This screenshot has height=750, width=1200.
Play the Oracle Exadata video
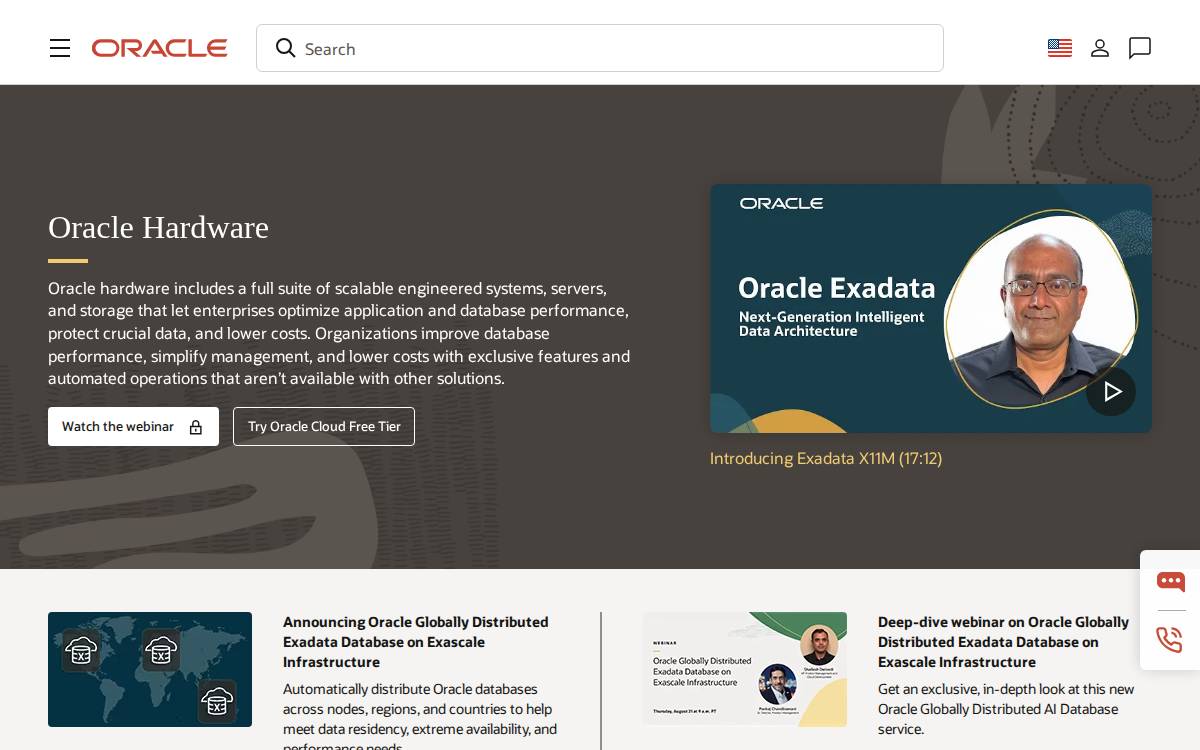pyautogui.click(x=1111, y=391)
